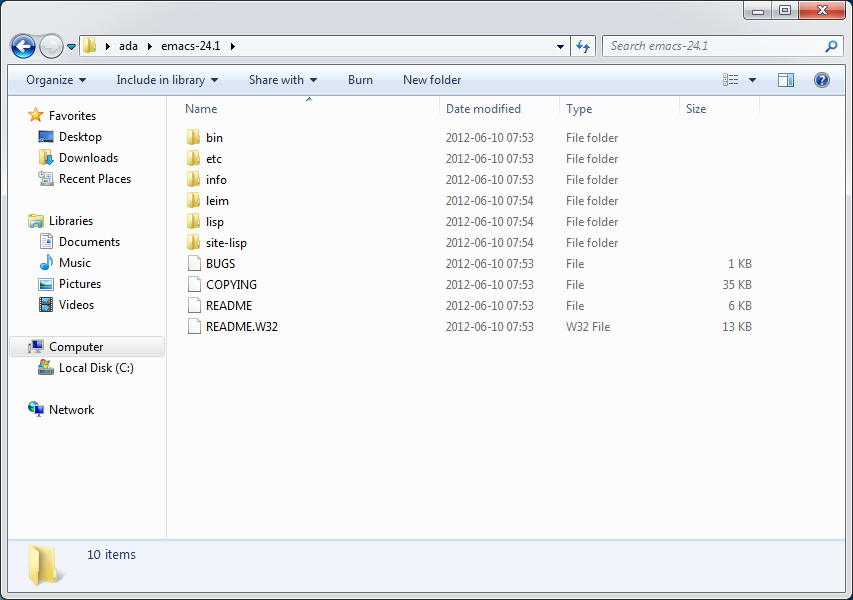Open the 'Share with' menu

(283, 80)
